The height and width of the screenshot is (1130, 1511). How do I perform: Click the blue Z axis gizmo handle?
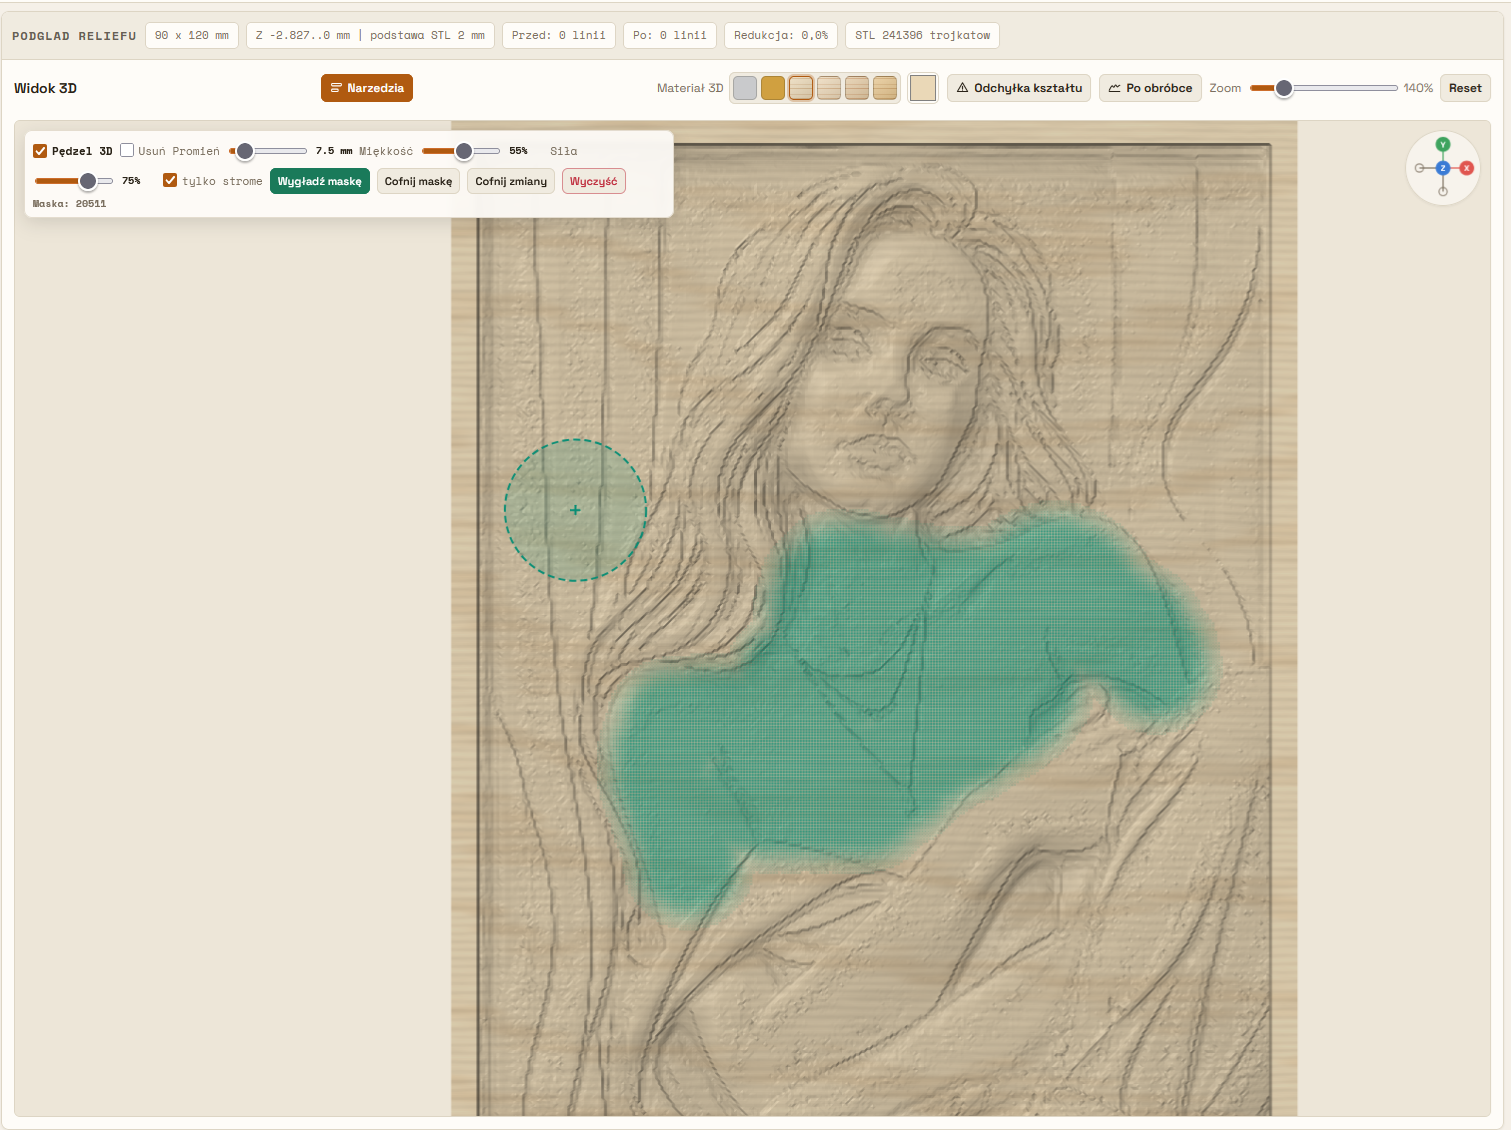coord(1443,168)
